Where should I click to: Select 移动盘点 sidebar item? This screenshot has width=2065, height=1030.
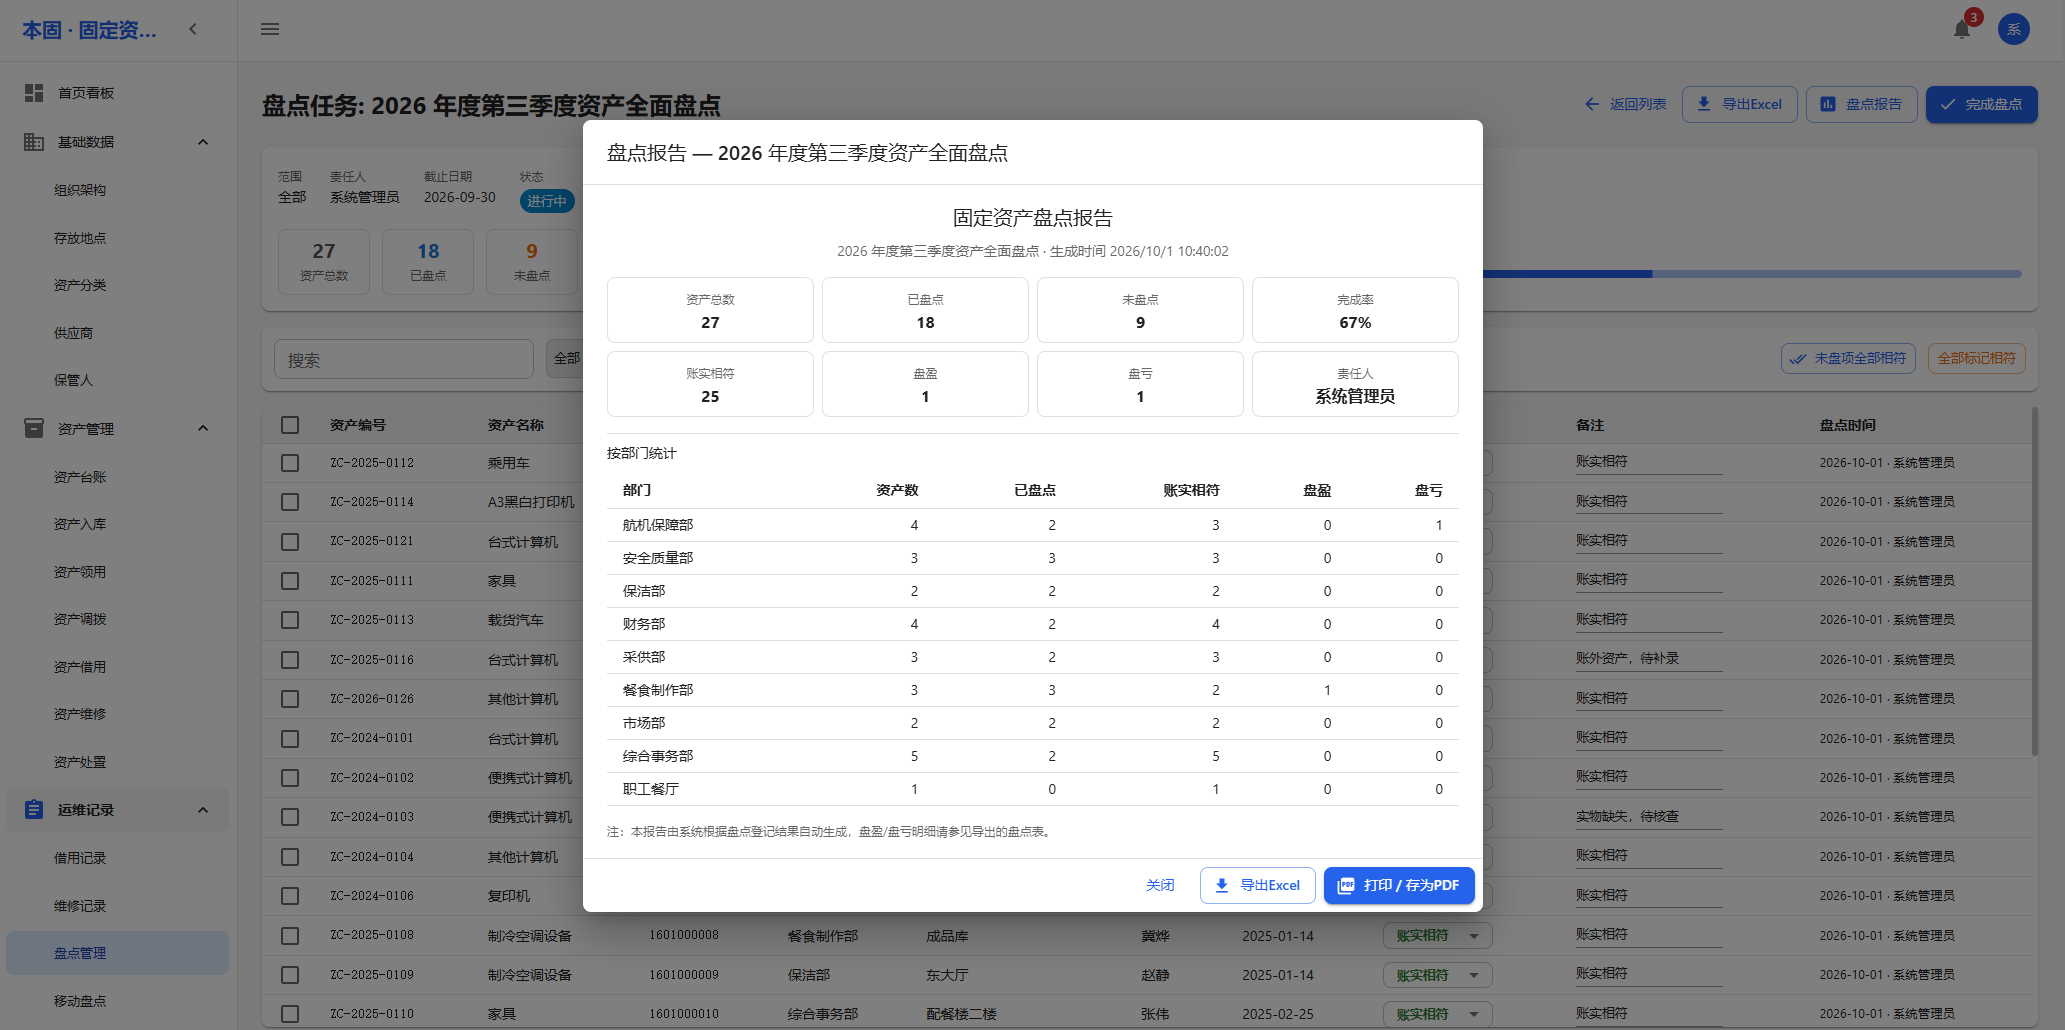pos(80,1001)
